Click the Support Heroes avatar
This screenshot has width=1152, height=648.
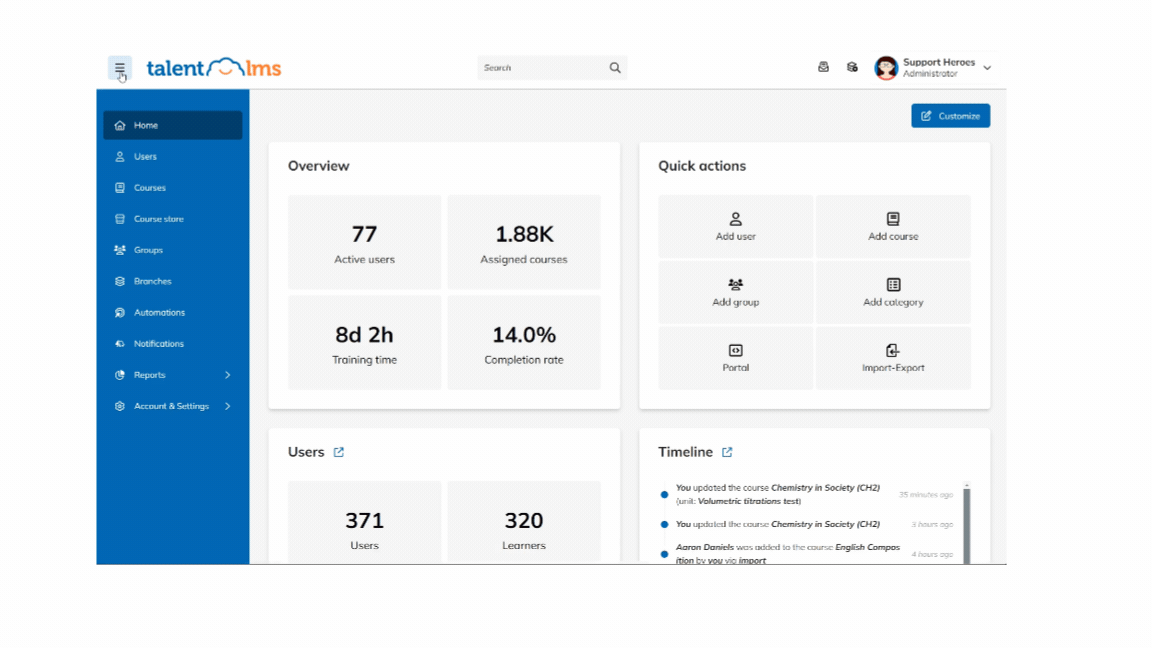pos(886,68)
